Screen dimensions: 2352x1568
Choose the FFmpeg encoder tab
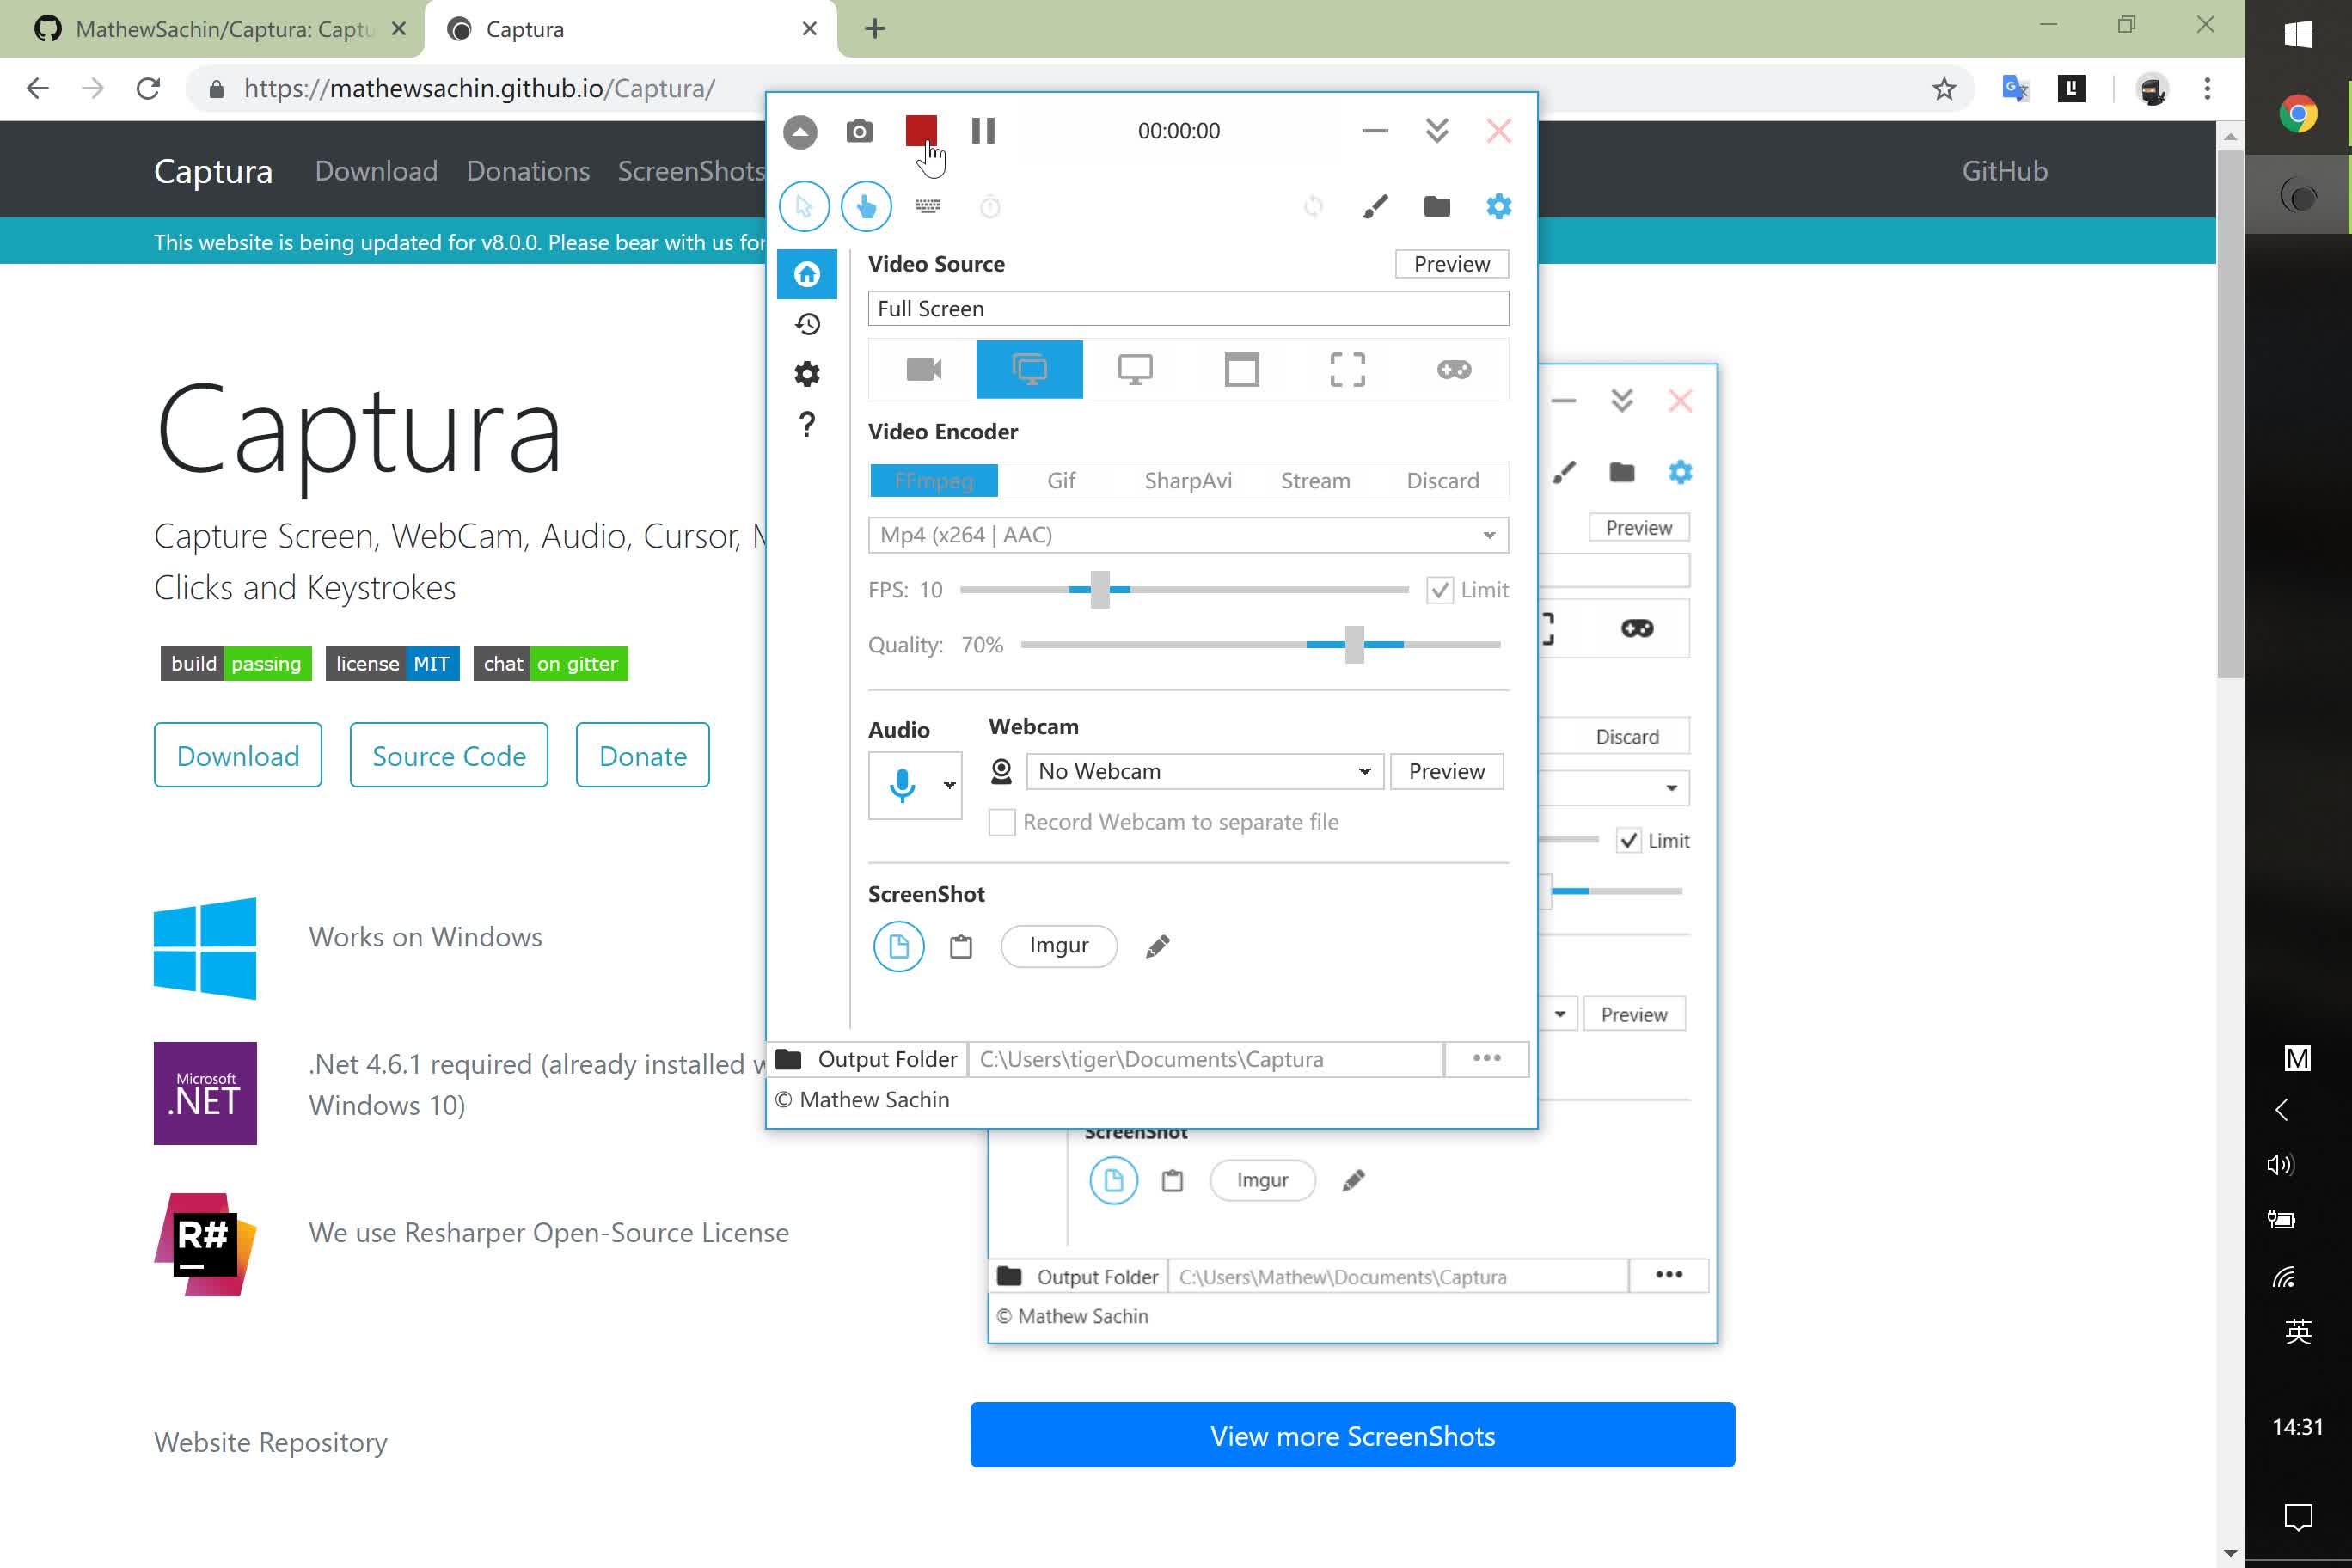pyautogui.click(x=934, y=481)
